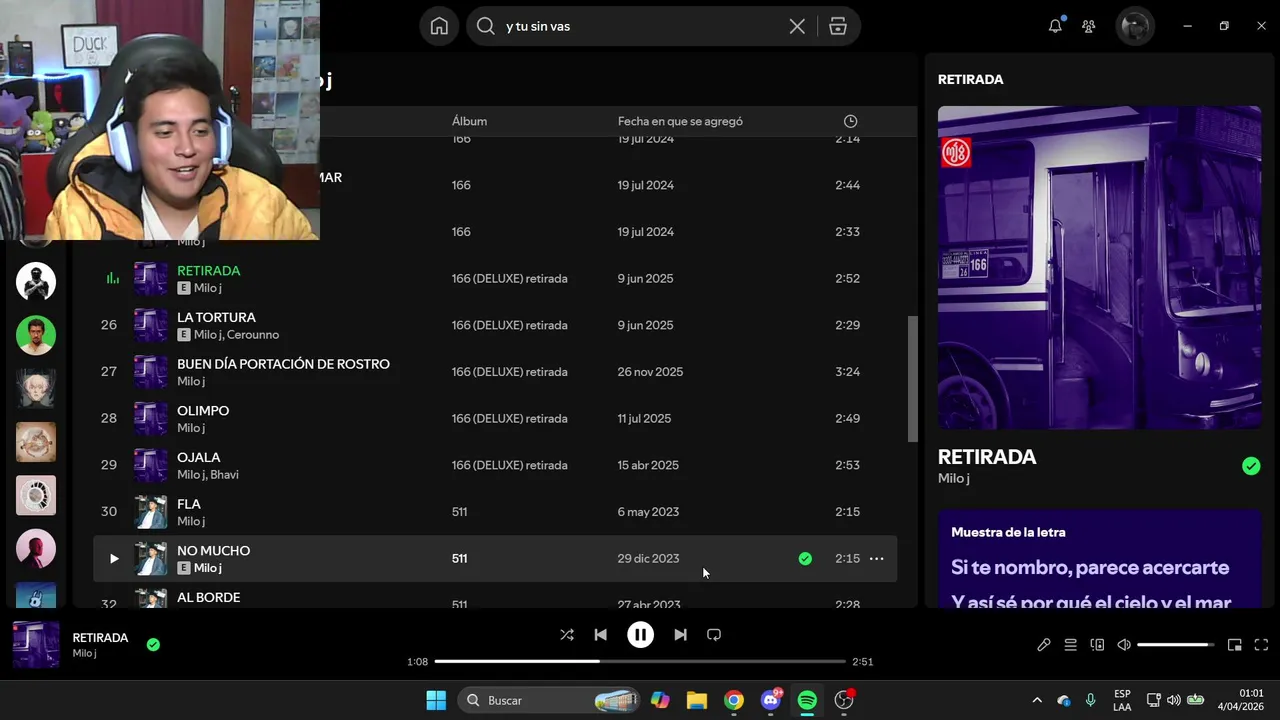Viewport: 1280px width, 720px height.
Task: Expand hidden system tray icons
Action: point(1037,700)
